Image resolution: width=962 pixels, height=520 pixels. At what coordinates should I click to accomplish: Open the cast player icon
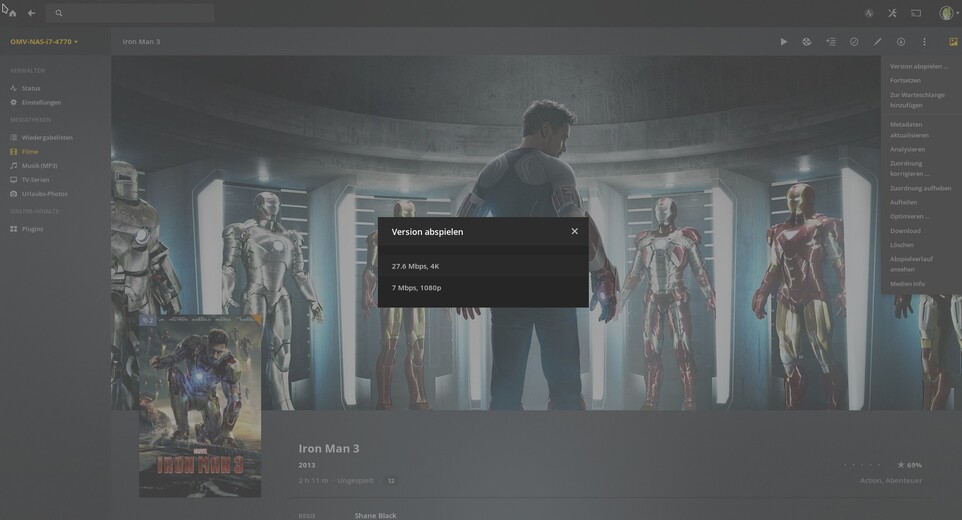click(916, 13)
